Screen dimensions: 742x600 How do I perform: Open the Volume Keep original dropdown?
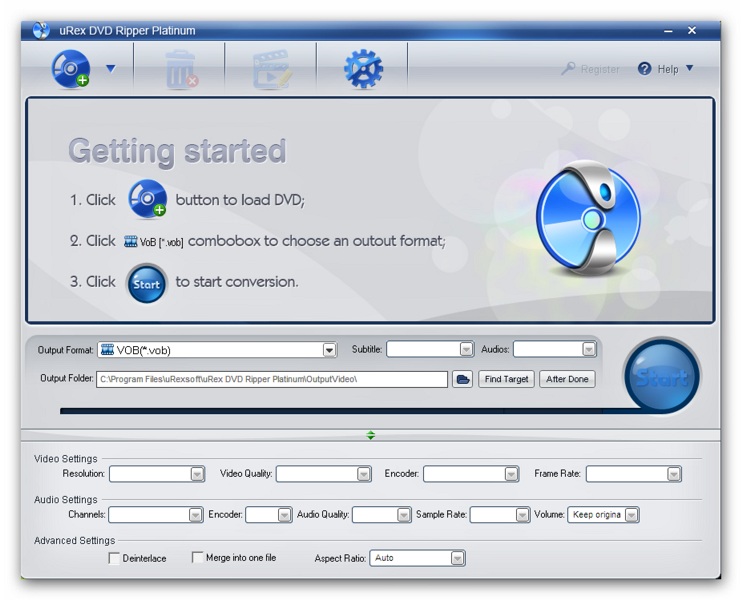coord(603,514)
